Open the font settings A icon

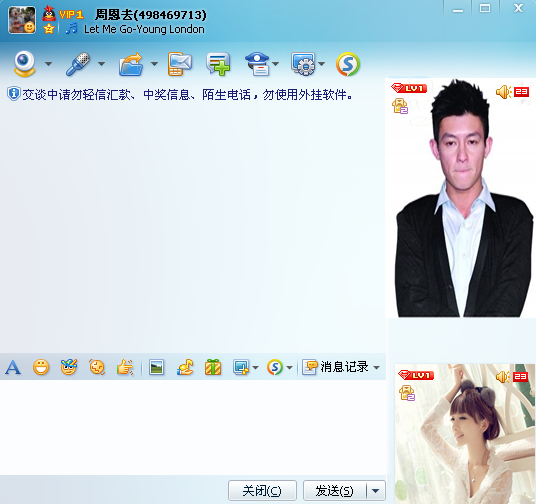13,368
